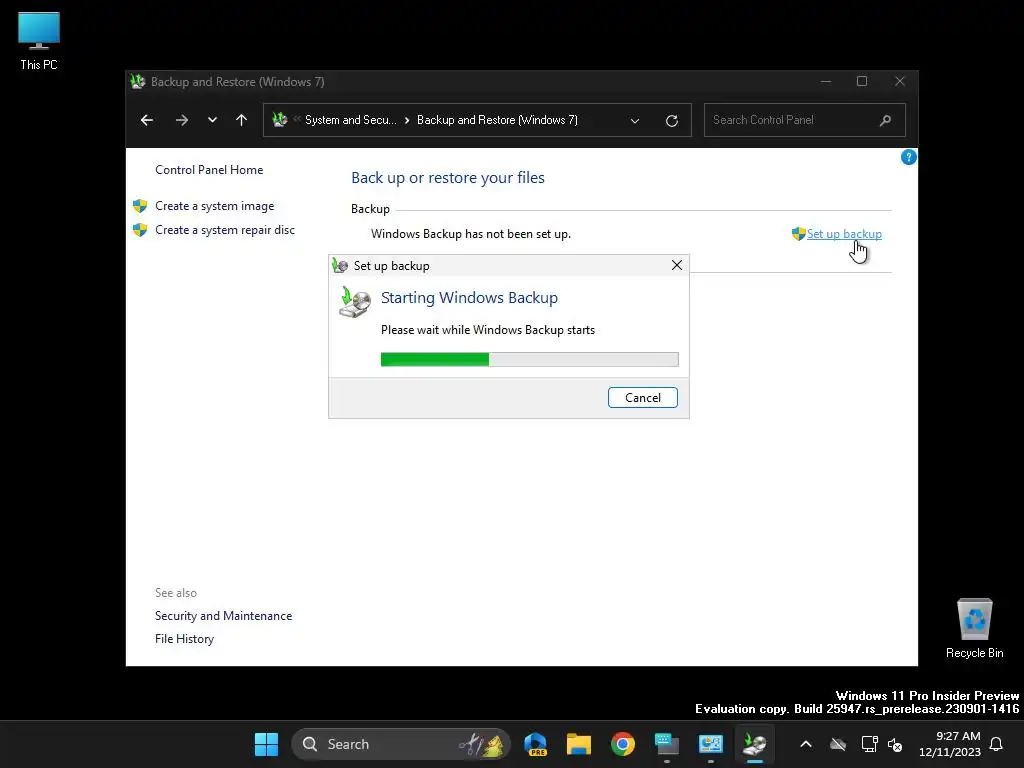The image size is (1024, 768).
Task: Click the Search Control Panel field
Action: coord(805,120)
